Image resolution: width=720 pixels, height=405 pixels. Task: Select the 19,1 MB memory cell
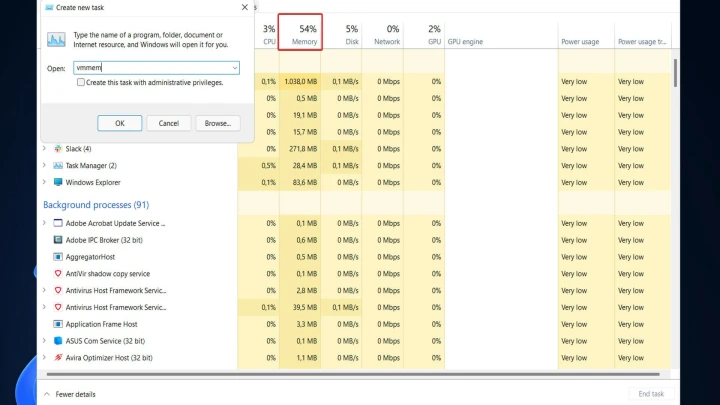pyautogui.click(x=300, y=115)
